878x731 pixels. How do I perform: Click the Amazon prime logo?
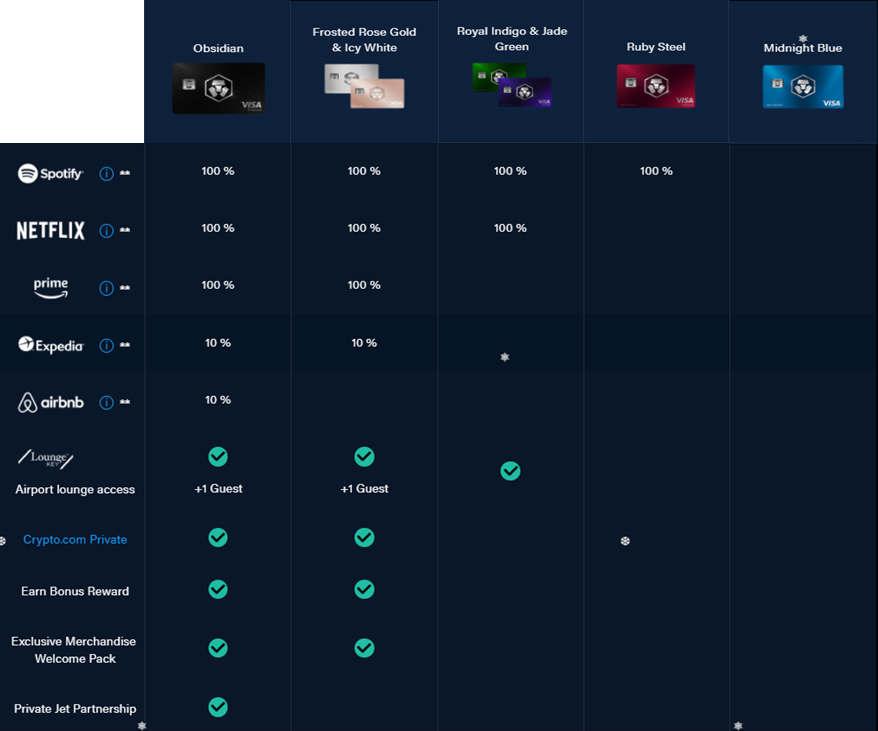[x=50, y=288]
